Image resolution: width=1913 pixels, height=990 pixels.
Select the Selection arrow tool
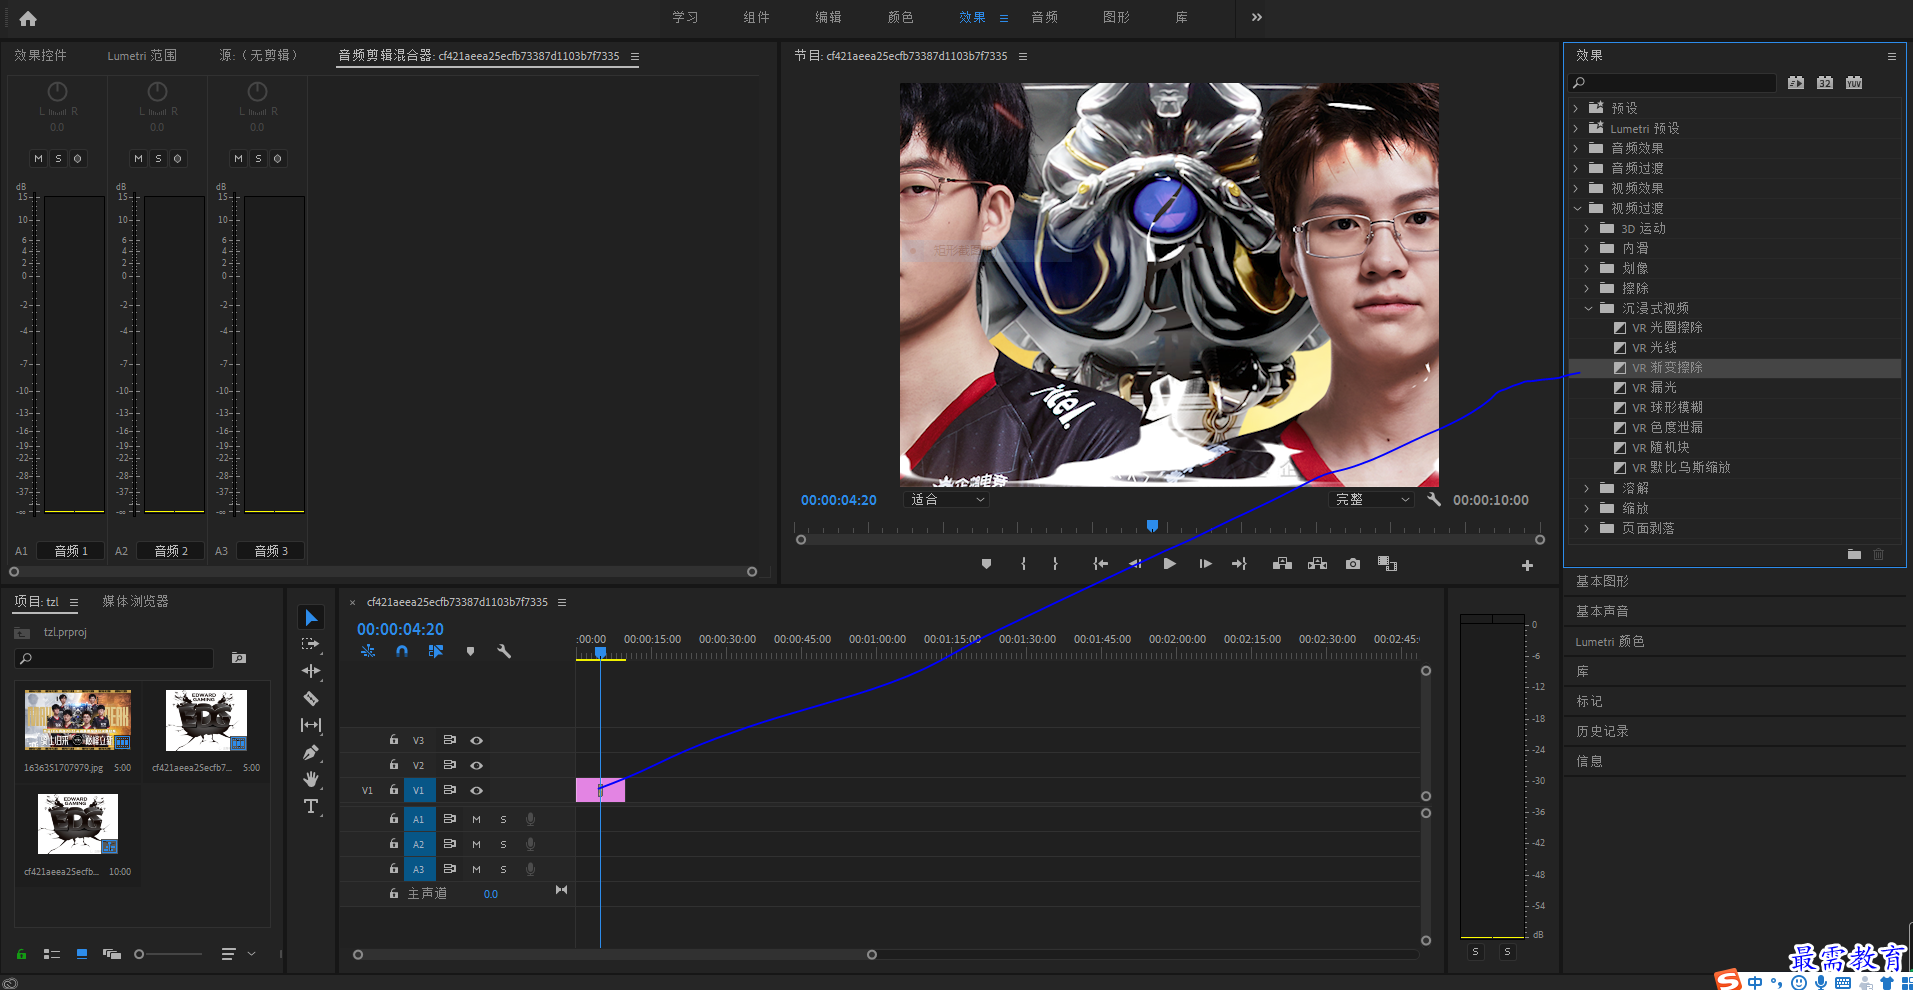coord(311,617)
